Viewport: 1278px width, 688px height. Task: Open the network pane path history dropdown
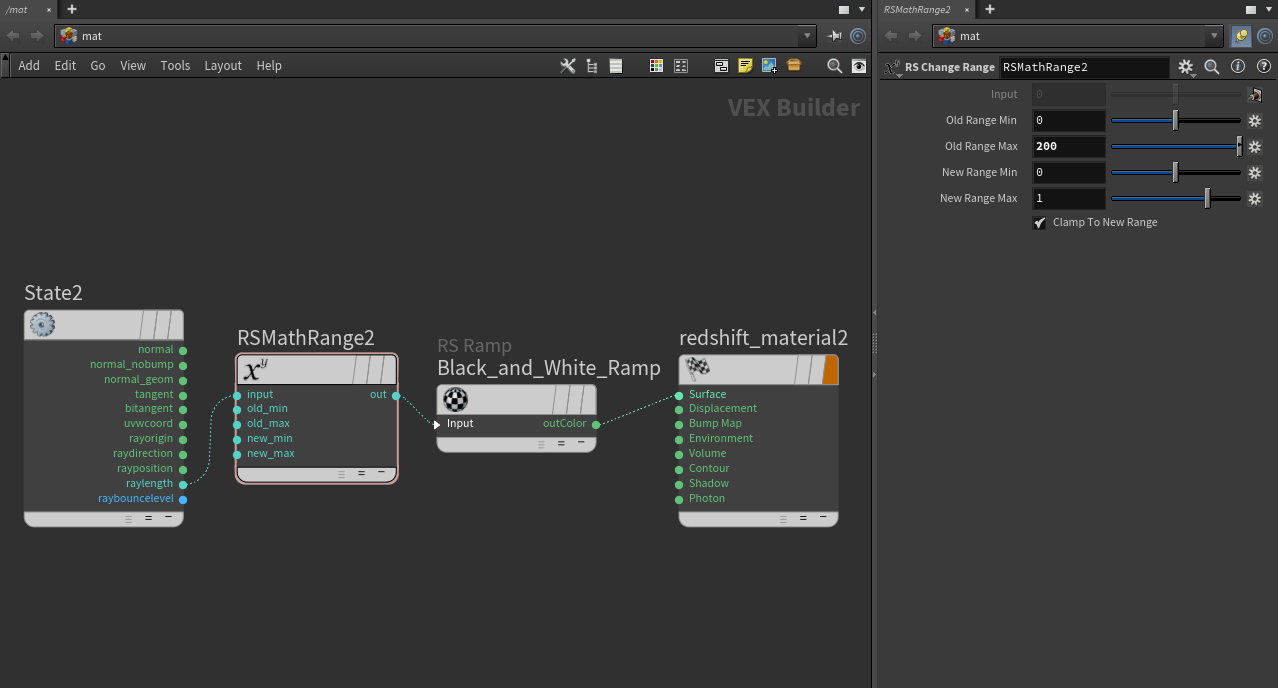click(808, 36)
